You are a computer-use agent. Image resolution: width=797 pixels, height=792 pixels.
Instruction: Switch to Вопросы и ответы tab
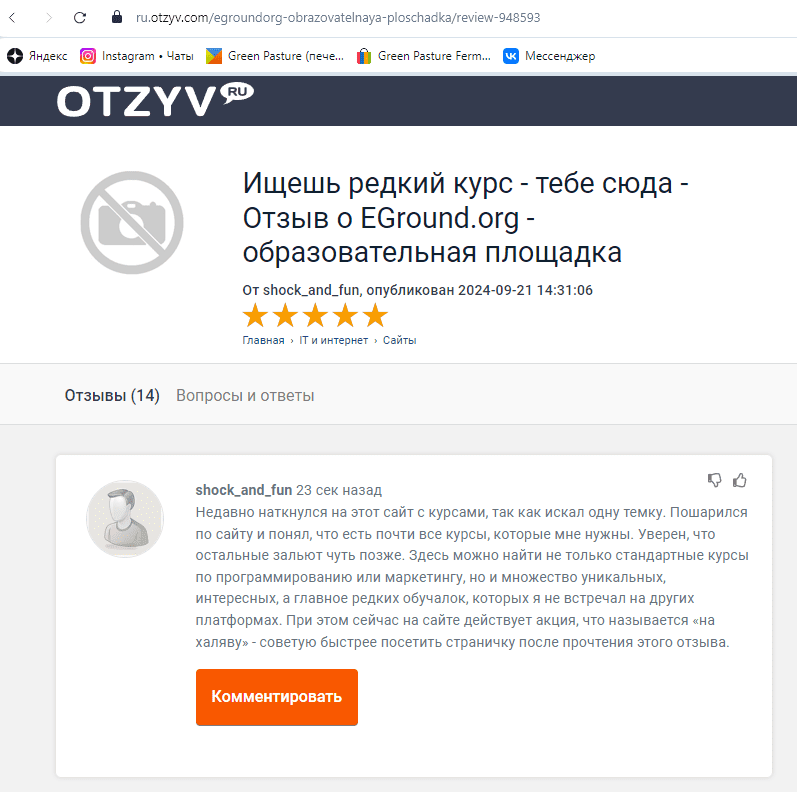point(245,395)
